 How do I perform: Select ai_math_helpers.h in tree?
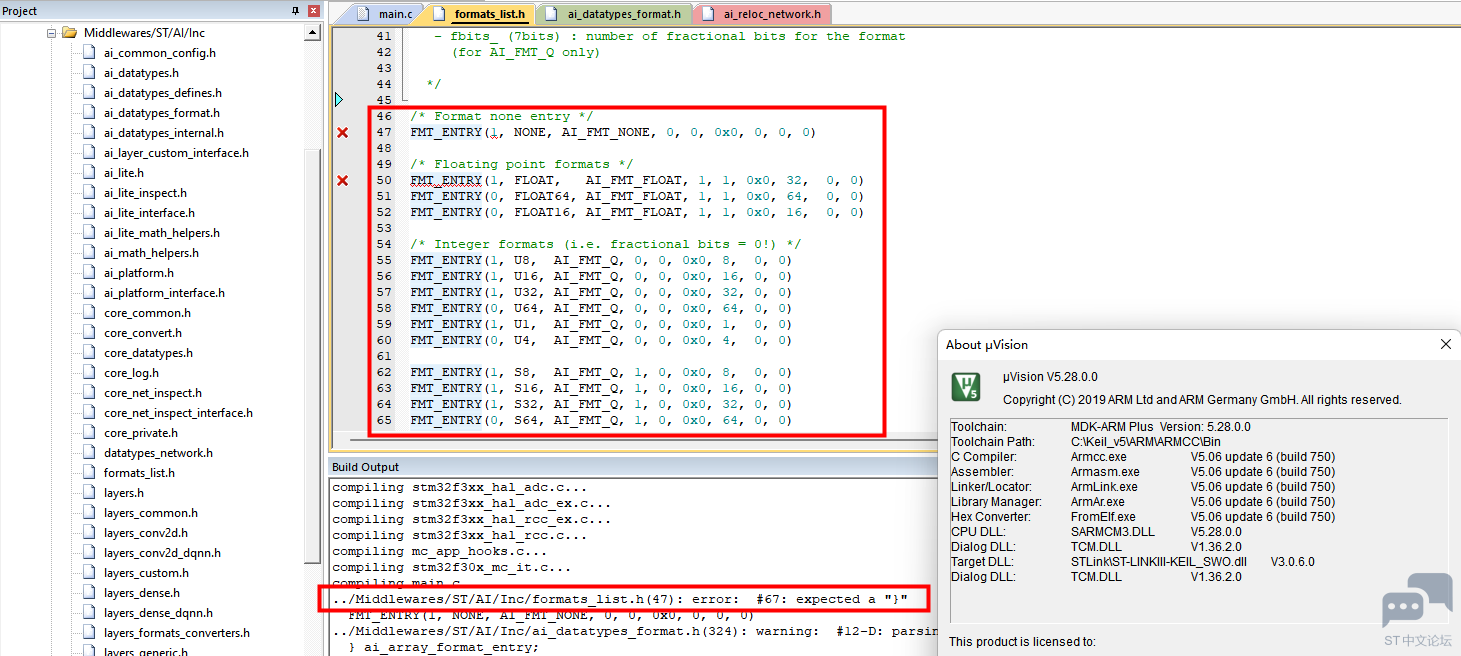pos(151,253)
